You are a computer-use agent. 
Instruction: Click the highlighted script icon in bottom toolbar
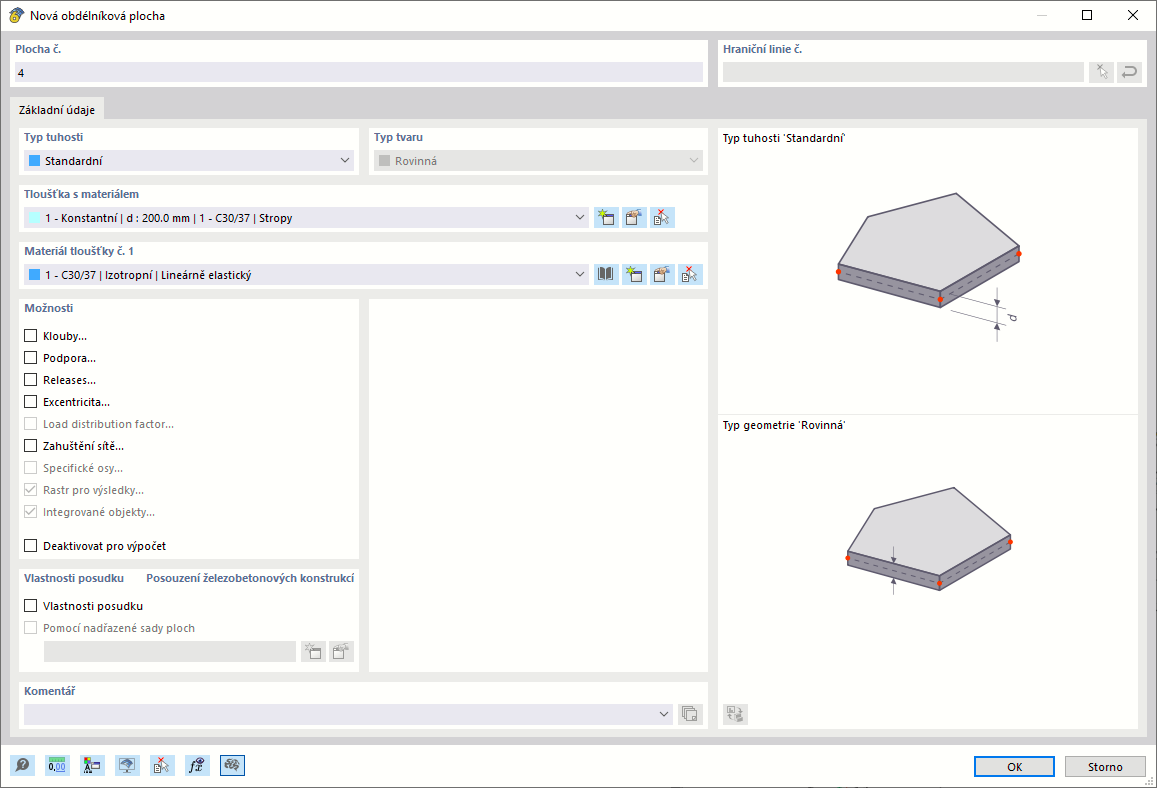click(232, 766)
